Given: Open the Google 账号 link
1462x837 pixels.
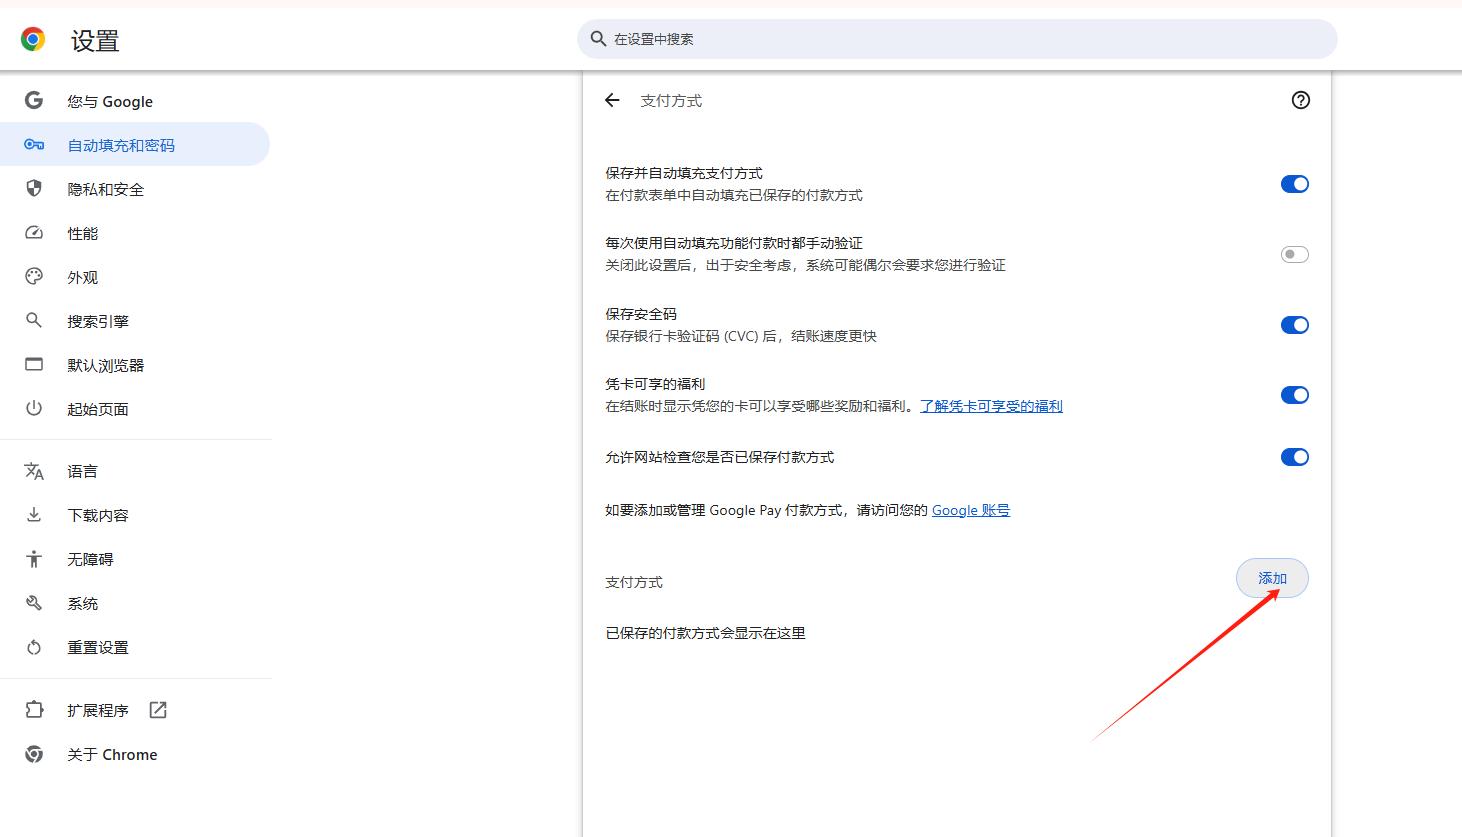Looking at the screenshot, I should point(971,510).
